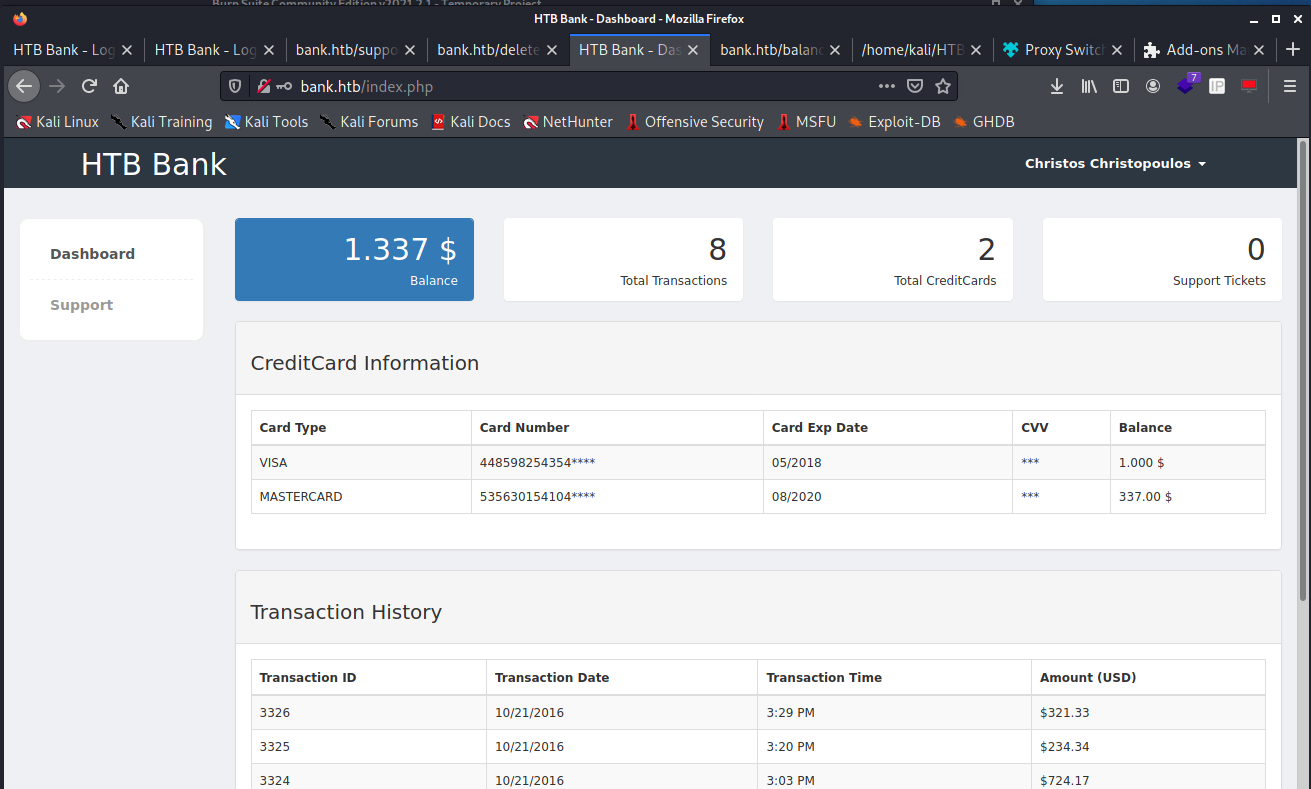1311x789 pixels.
Task: Open the Downloads panel arrow icon
Action: 1057,87
